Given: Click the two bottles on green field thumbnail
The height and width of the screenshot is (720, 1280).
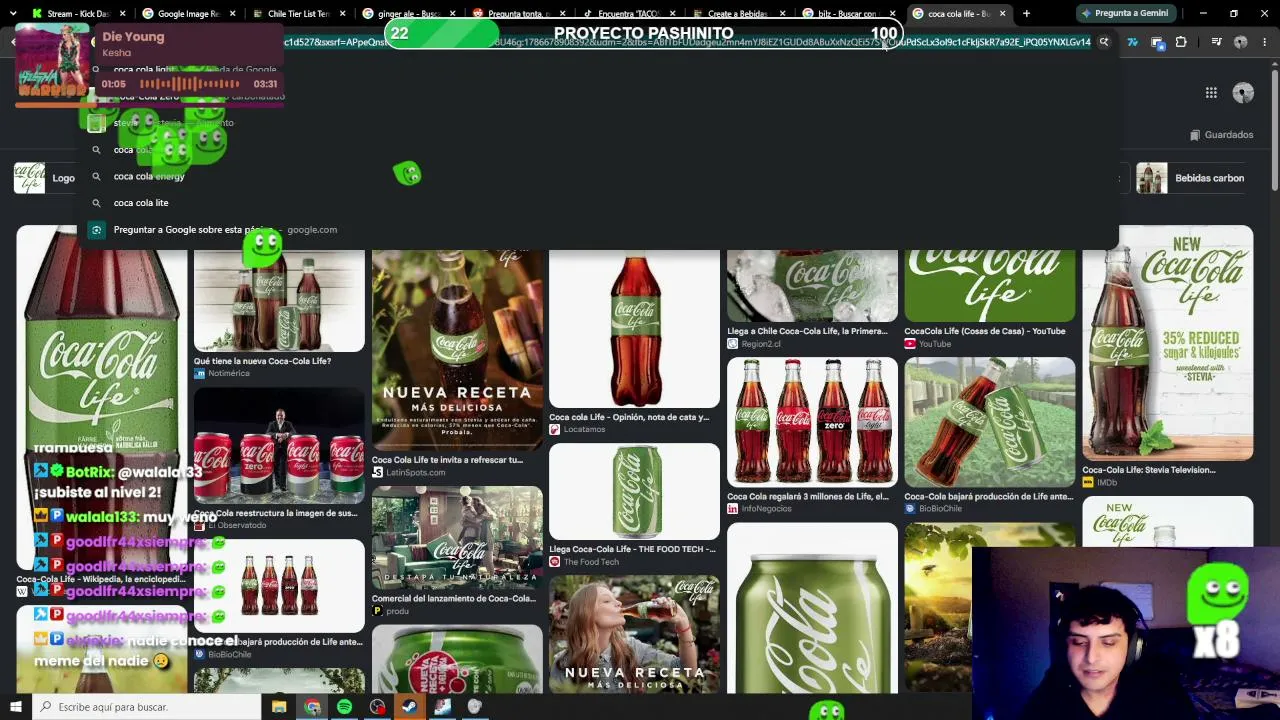Looking at the screenshot, I should 990,422.
